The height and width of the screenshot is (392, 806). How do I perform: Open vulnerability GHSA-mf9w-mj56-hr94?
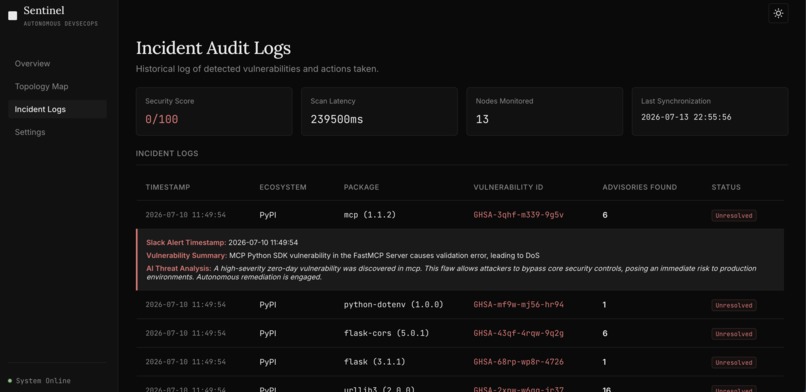click(x=518, y=305)
